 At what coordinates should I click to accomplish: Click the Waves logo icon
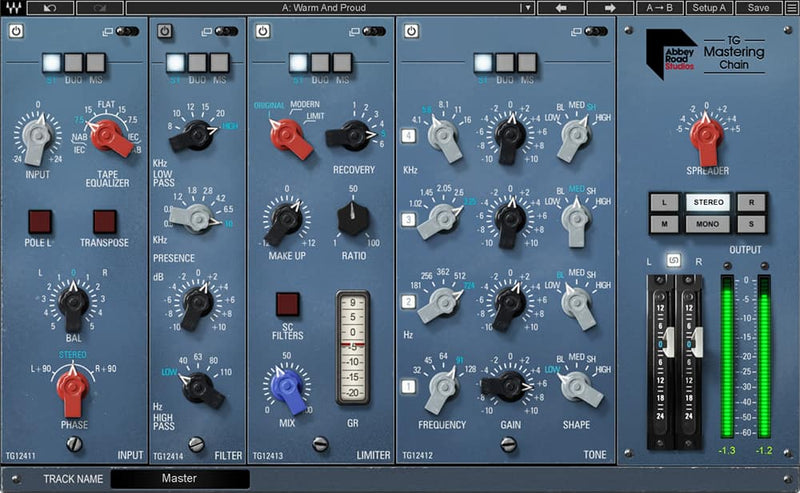tap(12, 8)
